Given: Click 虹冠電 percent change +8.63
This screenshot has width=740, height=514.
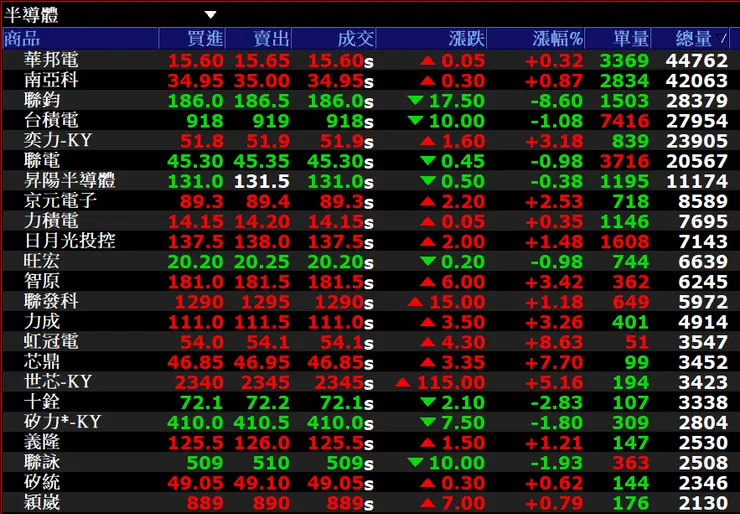Looking at the screenshot, I should (x=554, y=342).
